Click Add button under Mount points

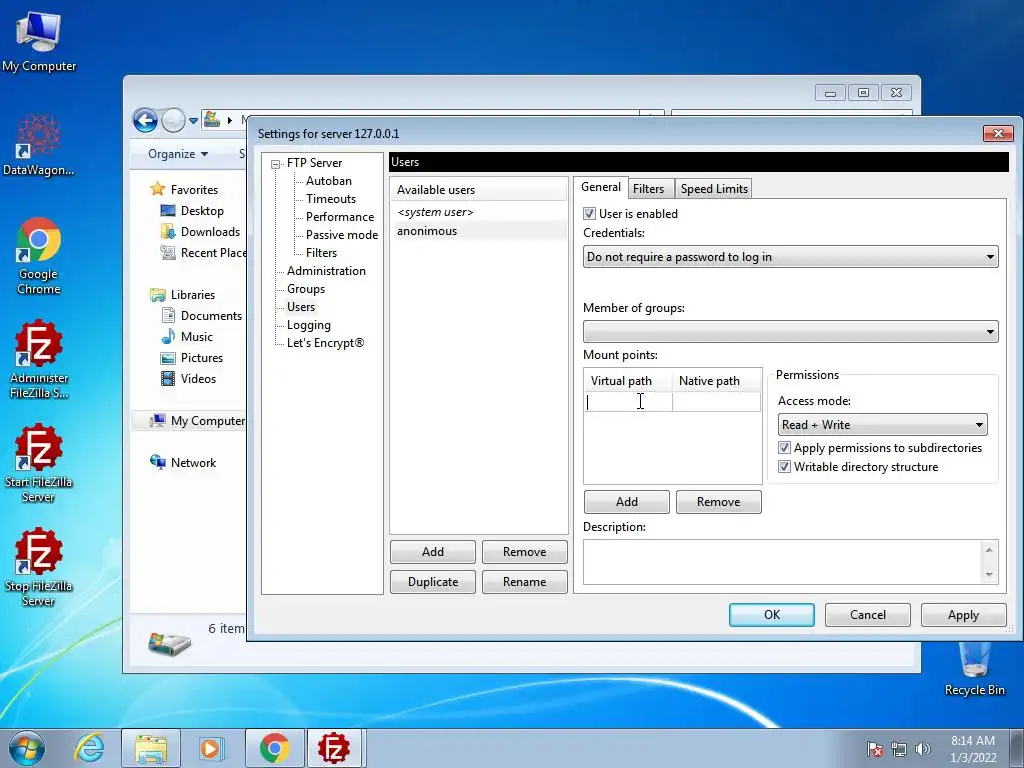tap(626, 502)
